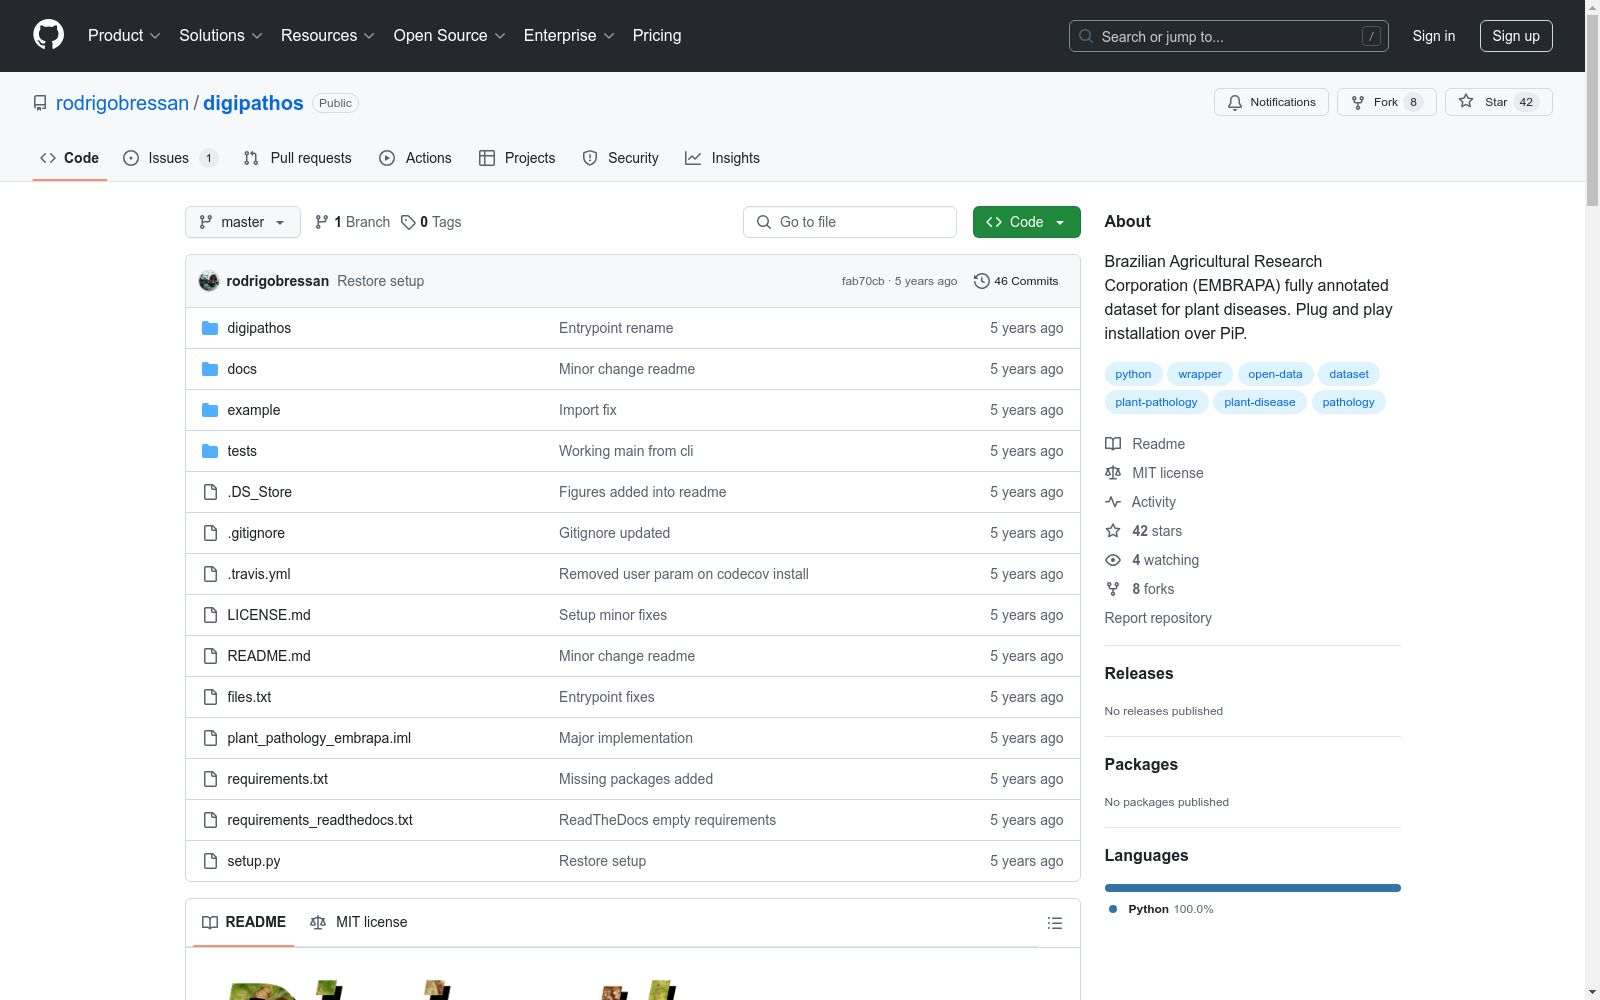
Task: Click the 1 Branch link
Action: click(x=352, y=222)
